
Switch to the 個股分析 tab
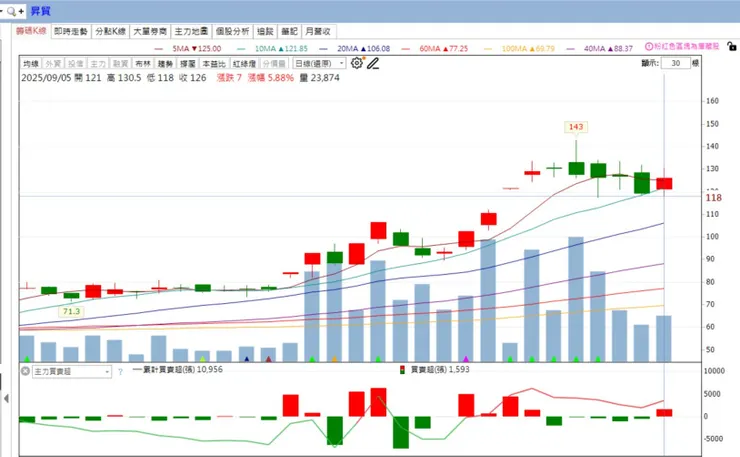232,31
